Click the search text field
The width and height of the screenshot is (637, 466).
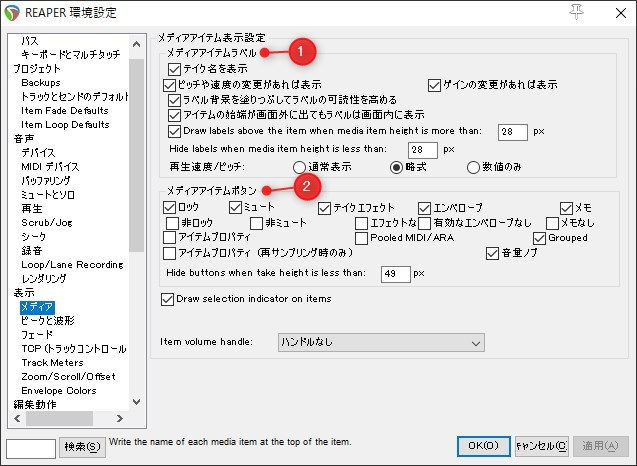point(31,449)
